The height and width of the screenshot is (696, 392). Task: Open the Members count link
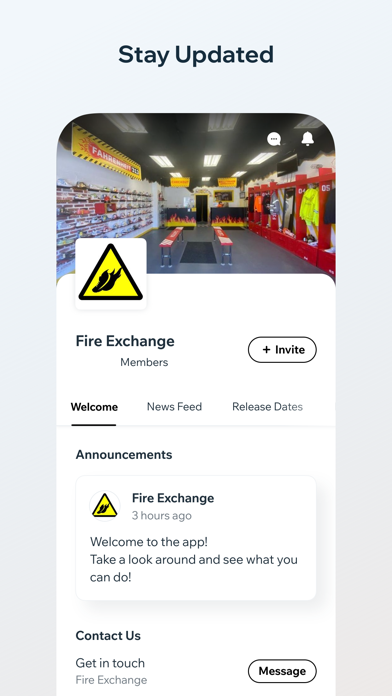[x=144, y=362]
